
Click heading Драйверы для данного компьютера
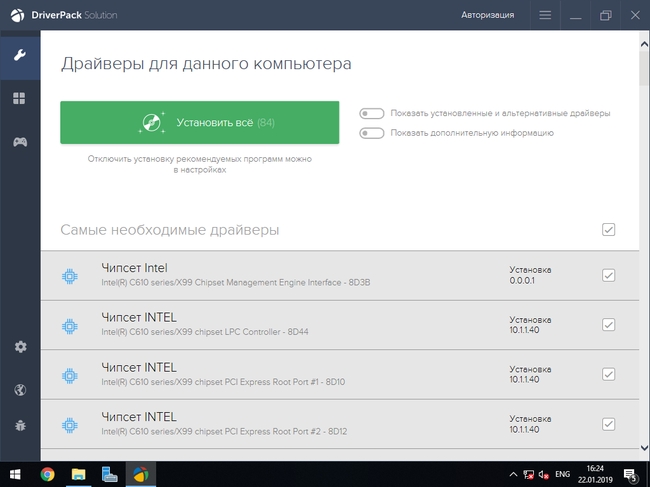tap(206, 64)
